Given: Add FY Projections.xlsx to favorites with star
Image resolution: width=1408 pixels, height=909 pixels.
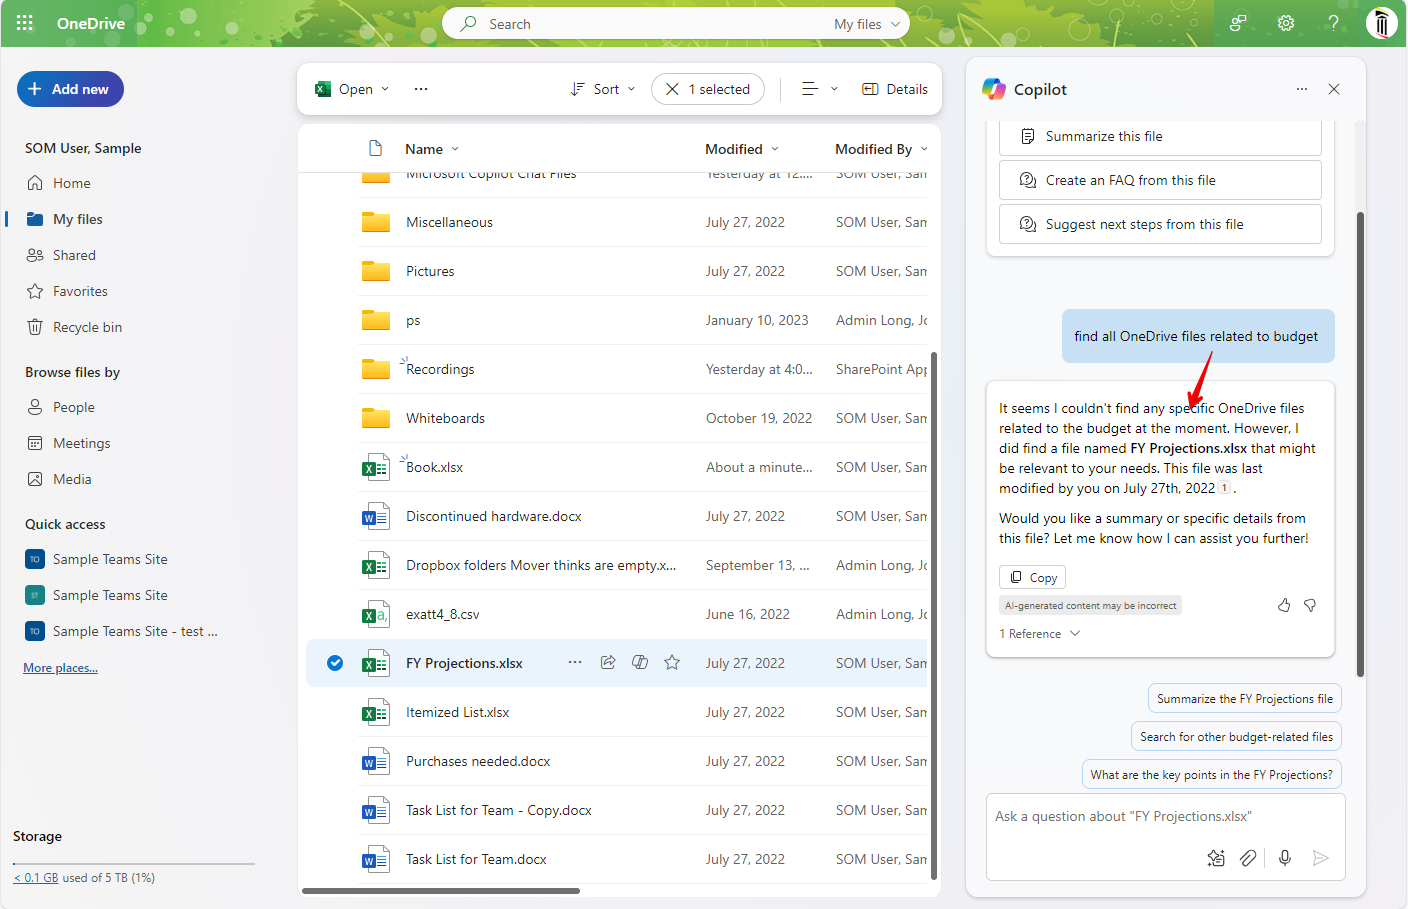Looking at the screenshot, I should [x=672, y=662].
